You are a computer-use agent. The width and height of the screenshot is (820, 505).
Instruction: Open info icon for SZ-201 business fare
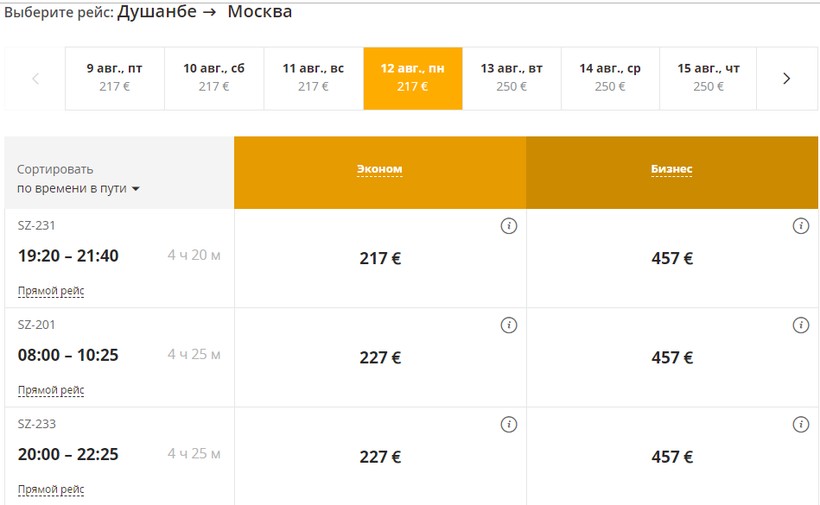pos(800,325)
